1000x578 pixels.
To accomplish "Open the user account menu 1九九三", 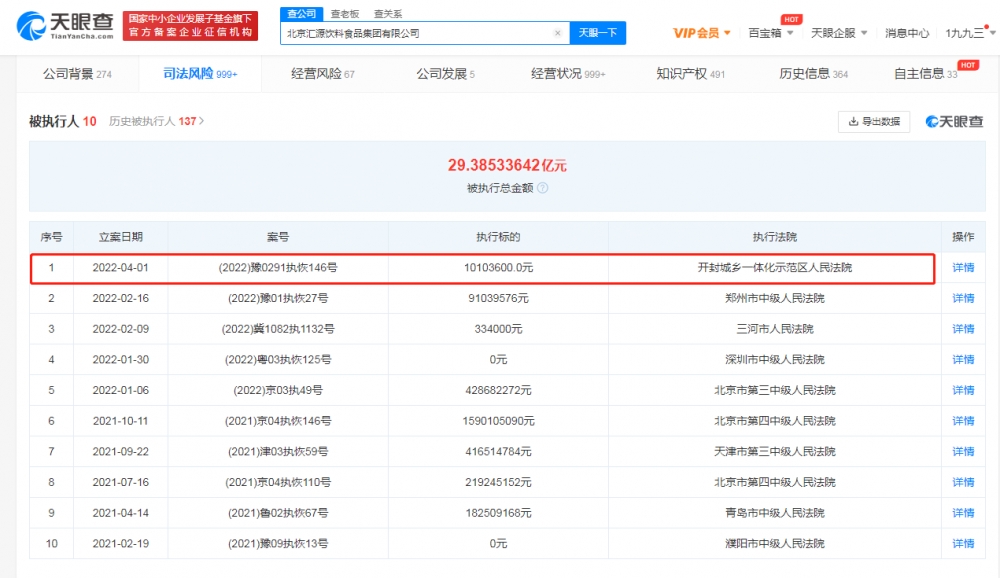I will 967,33.
